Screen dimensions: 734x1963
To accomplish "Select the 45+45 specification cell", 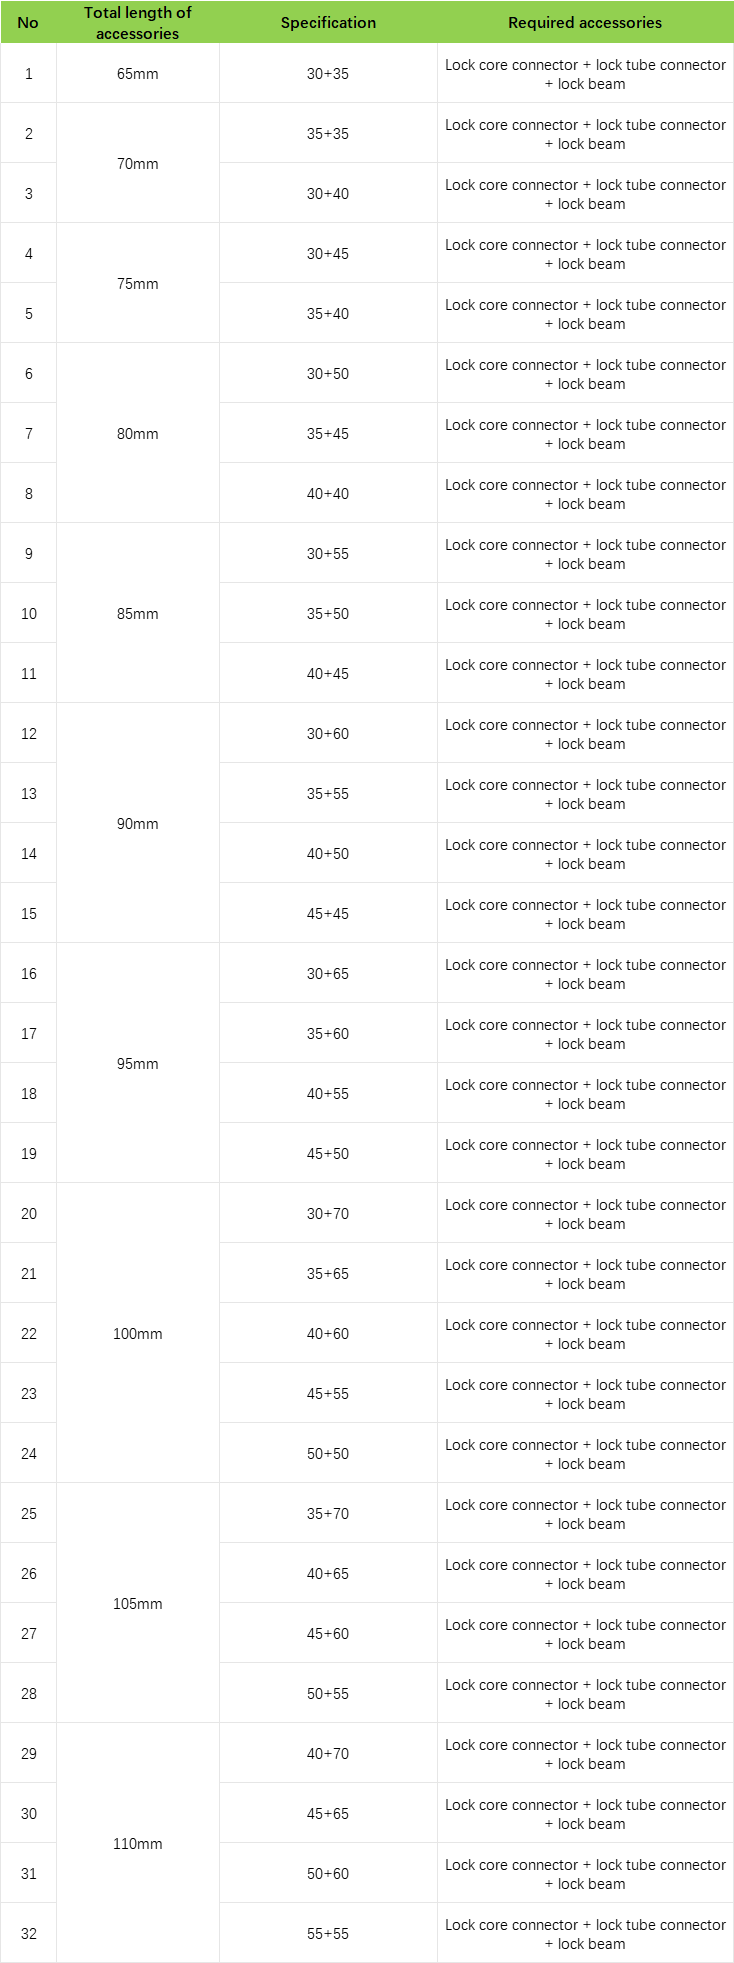I will point(328,914).
